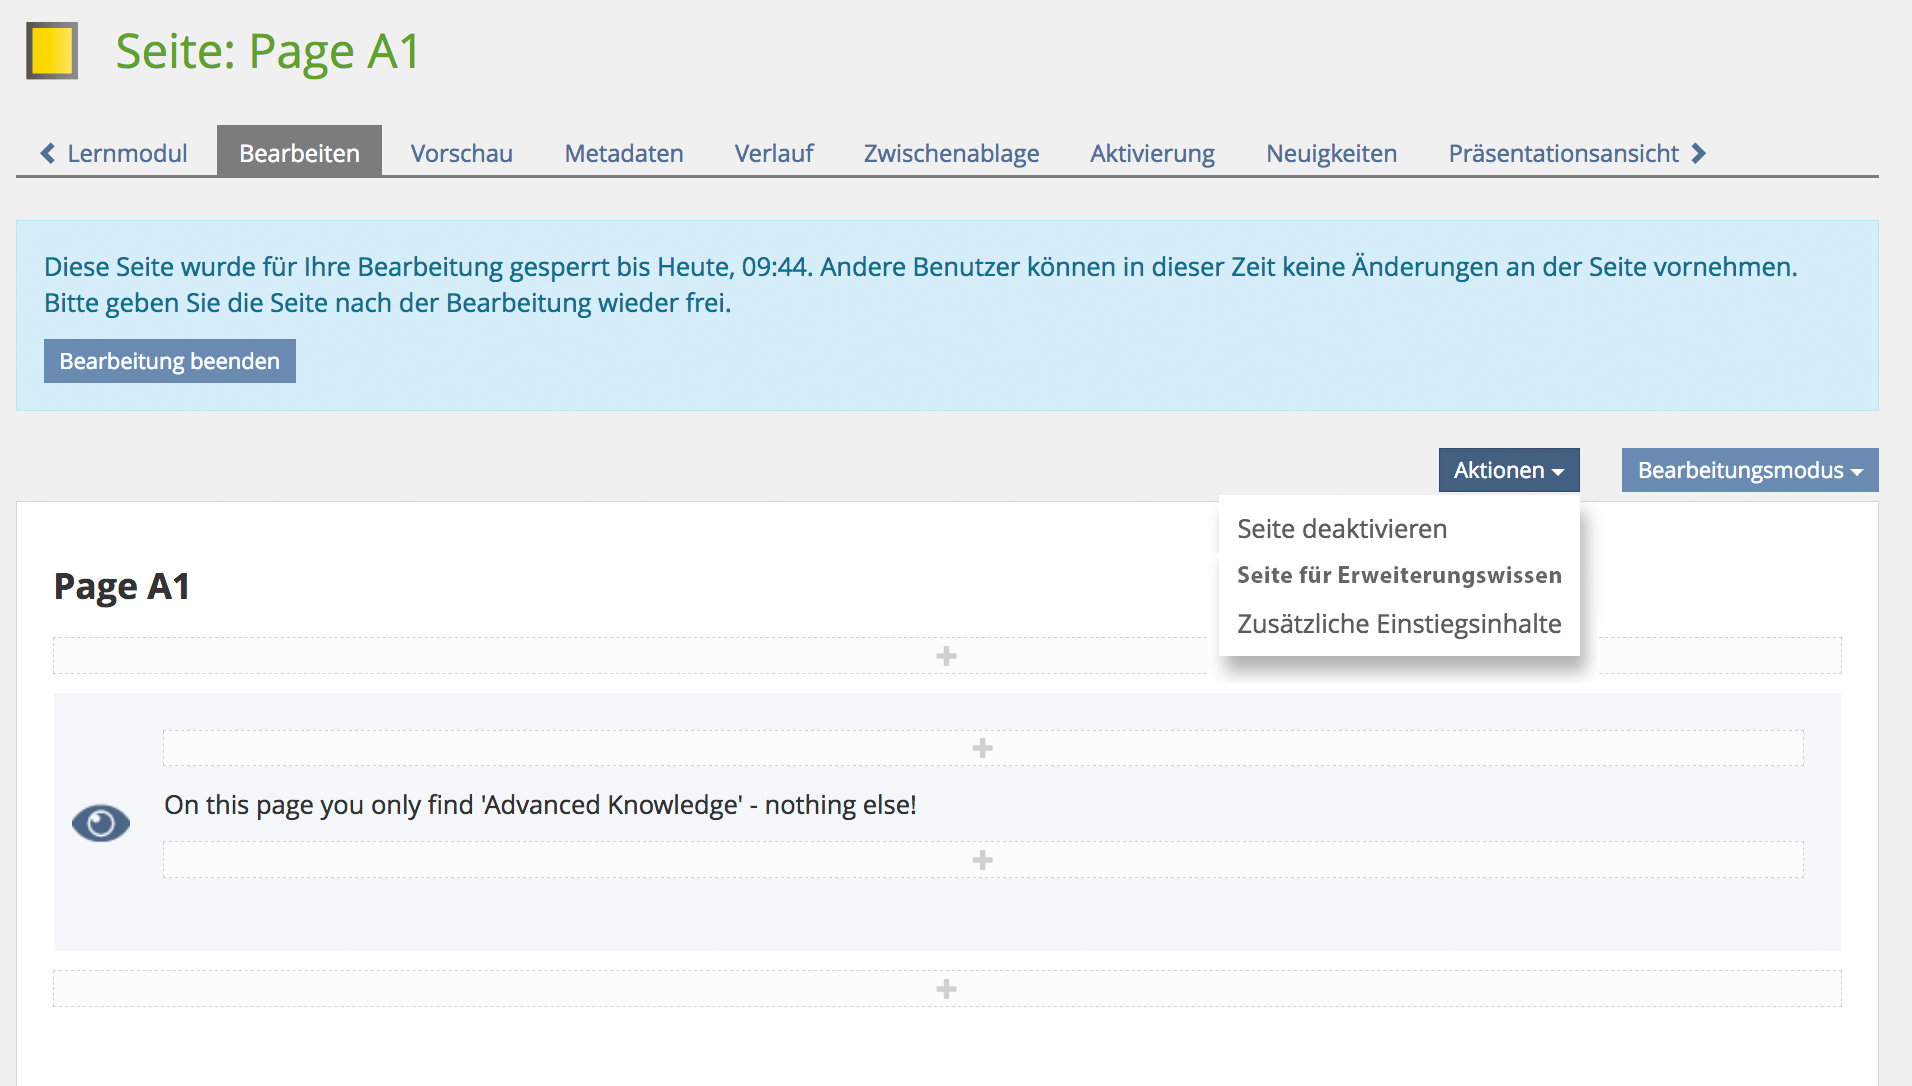Click the left chevron before Lernmodul

tap(47, 153)
